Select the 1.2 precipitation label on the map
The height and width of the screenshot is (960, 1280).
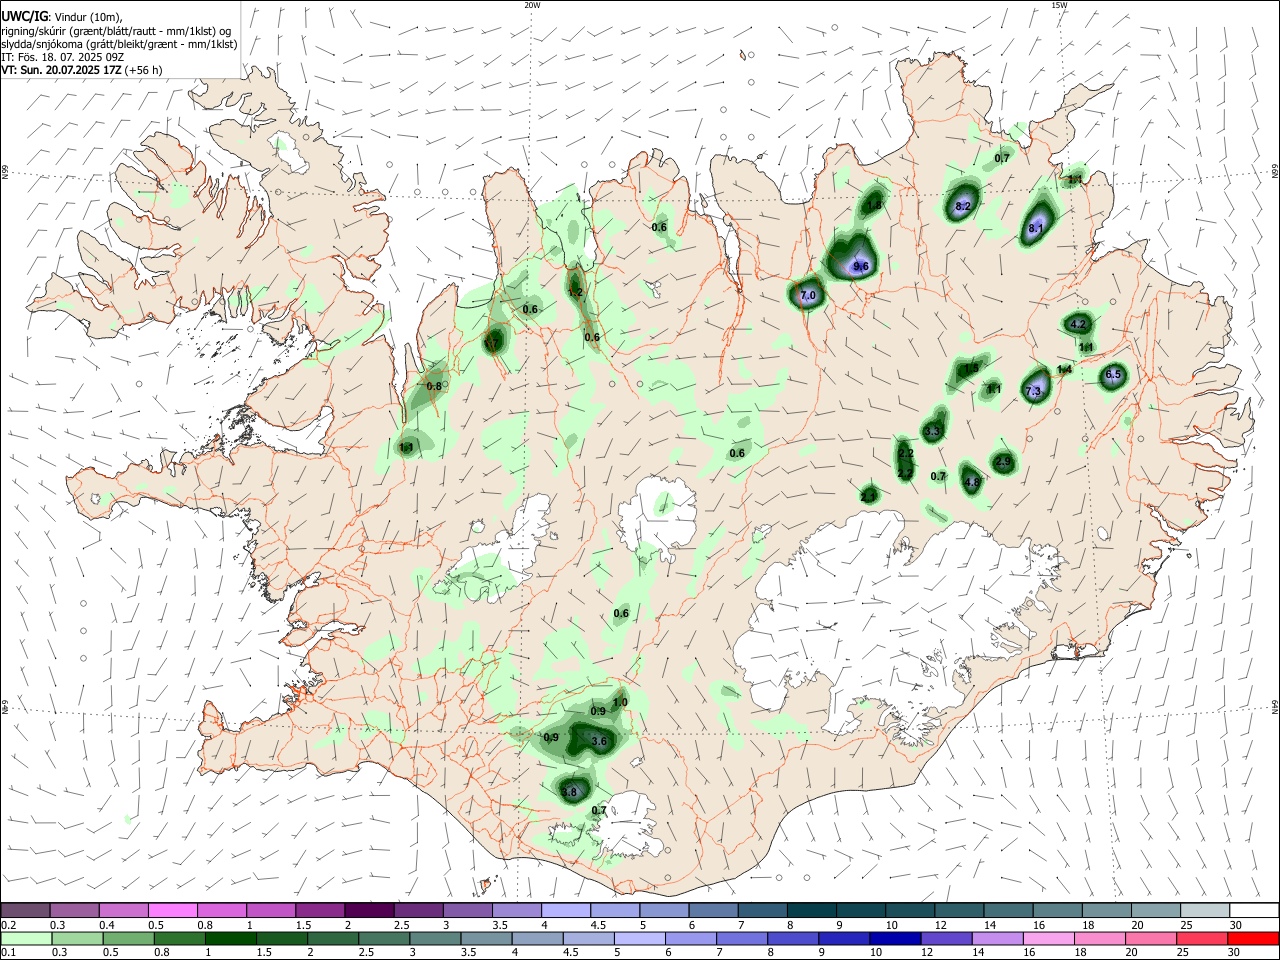[x=575, y=292]
